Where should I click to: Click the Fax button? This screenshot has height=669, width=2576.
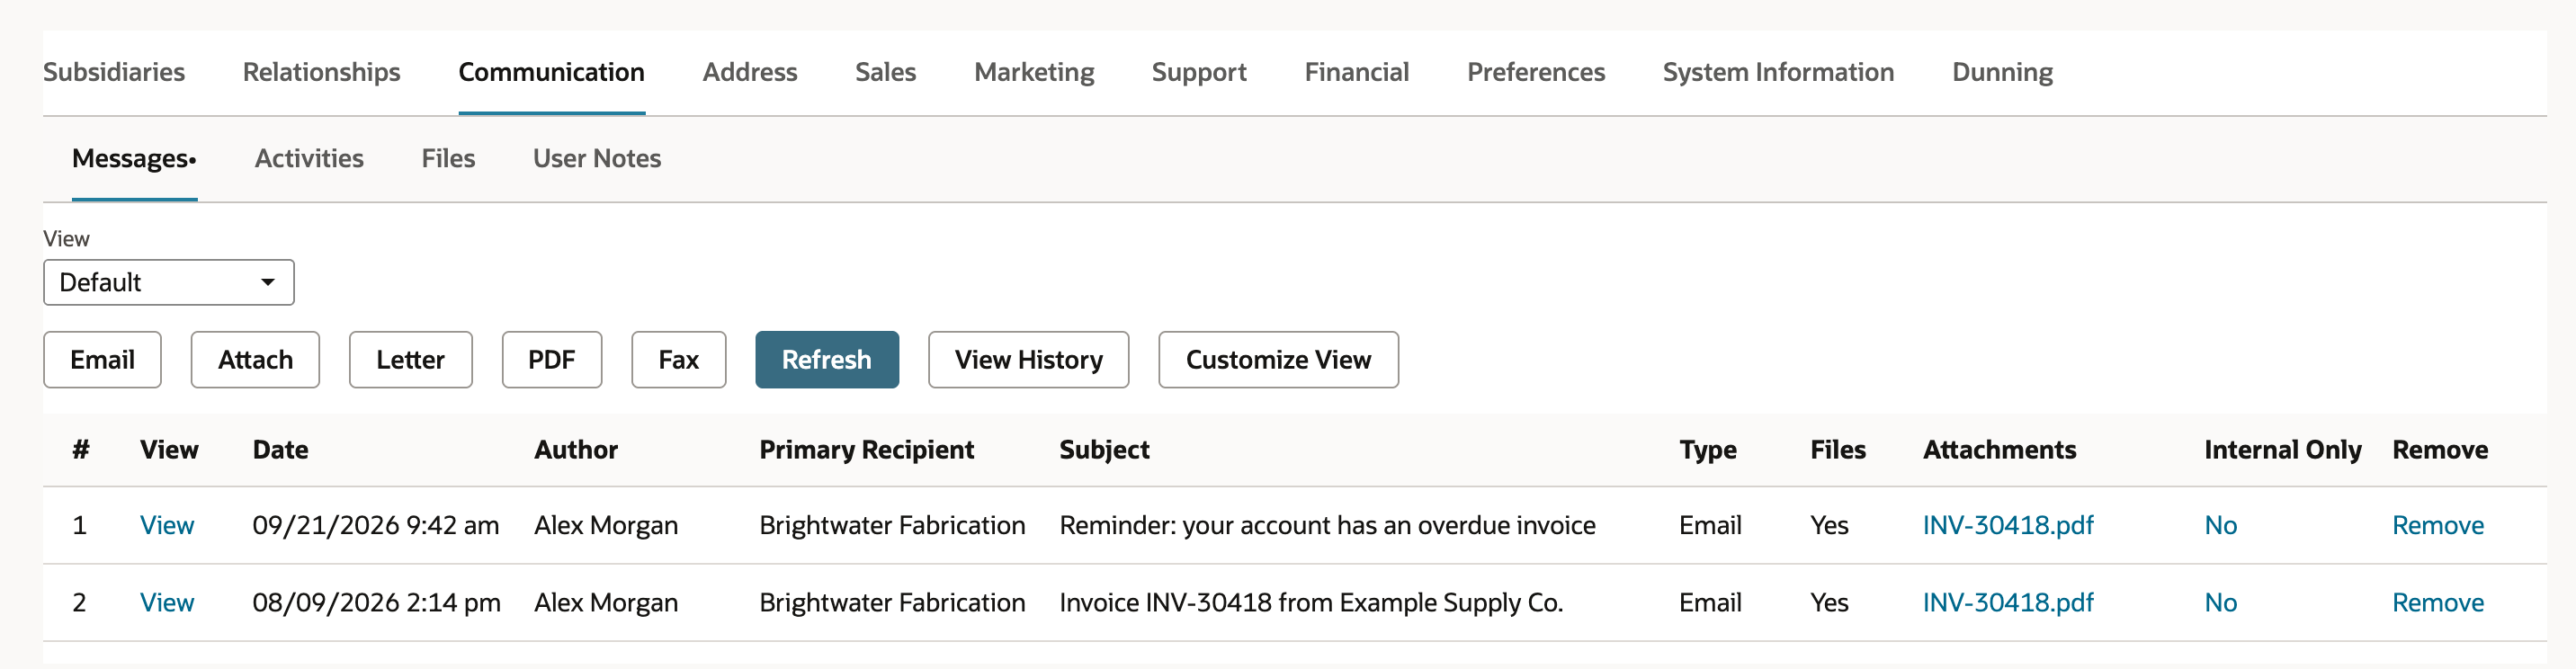[678, 359]
